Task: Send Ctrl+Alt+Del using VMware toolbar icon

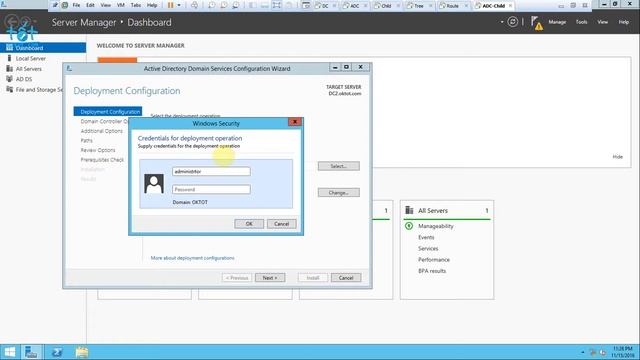Action: (194, 5)
